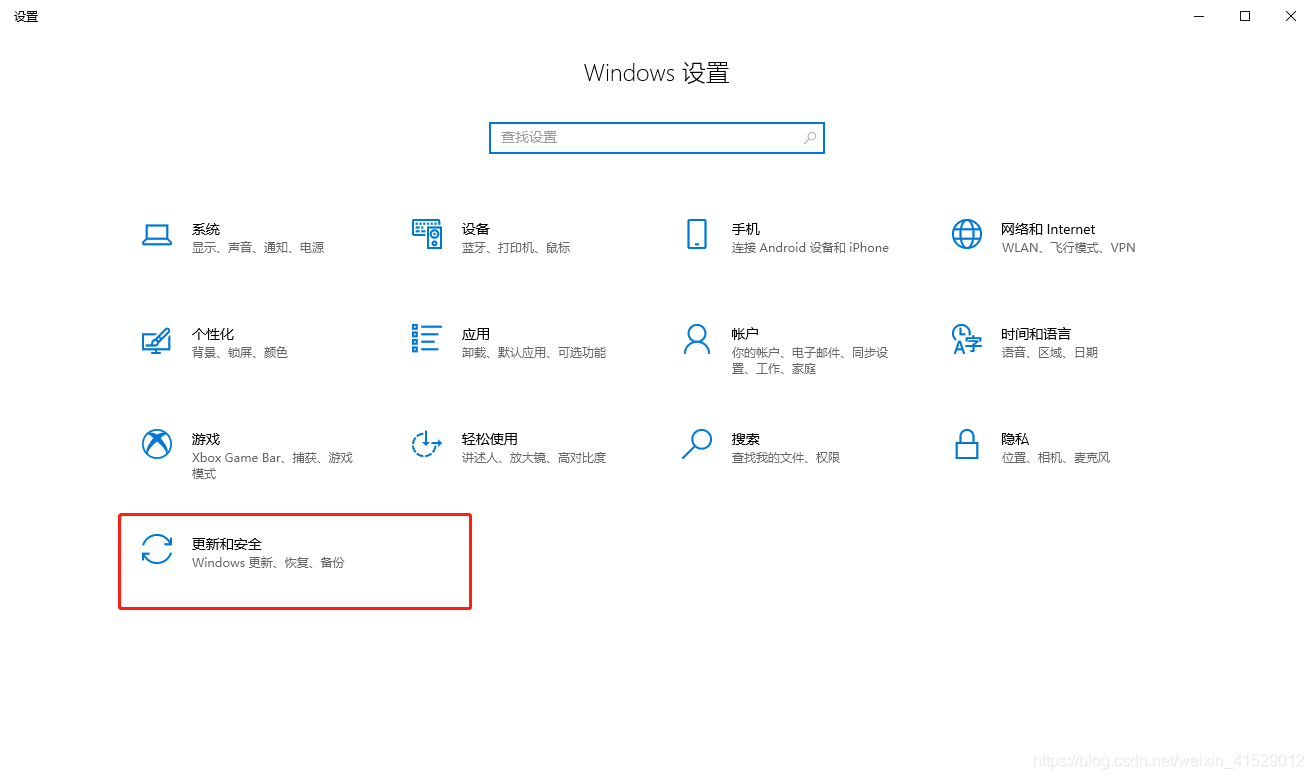Focus the 查找设置 search field
1314x779 pixels.
click(657, 138)
